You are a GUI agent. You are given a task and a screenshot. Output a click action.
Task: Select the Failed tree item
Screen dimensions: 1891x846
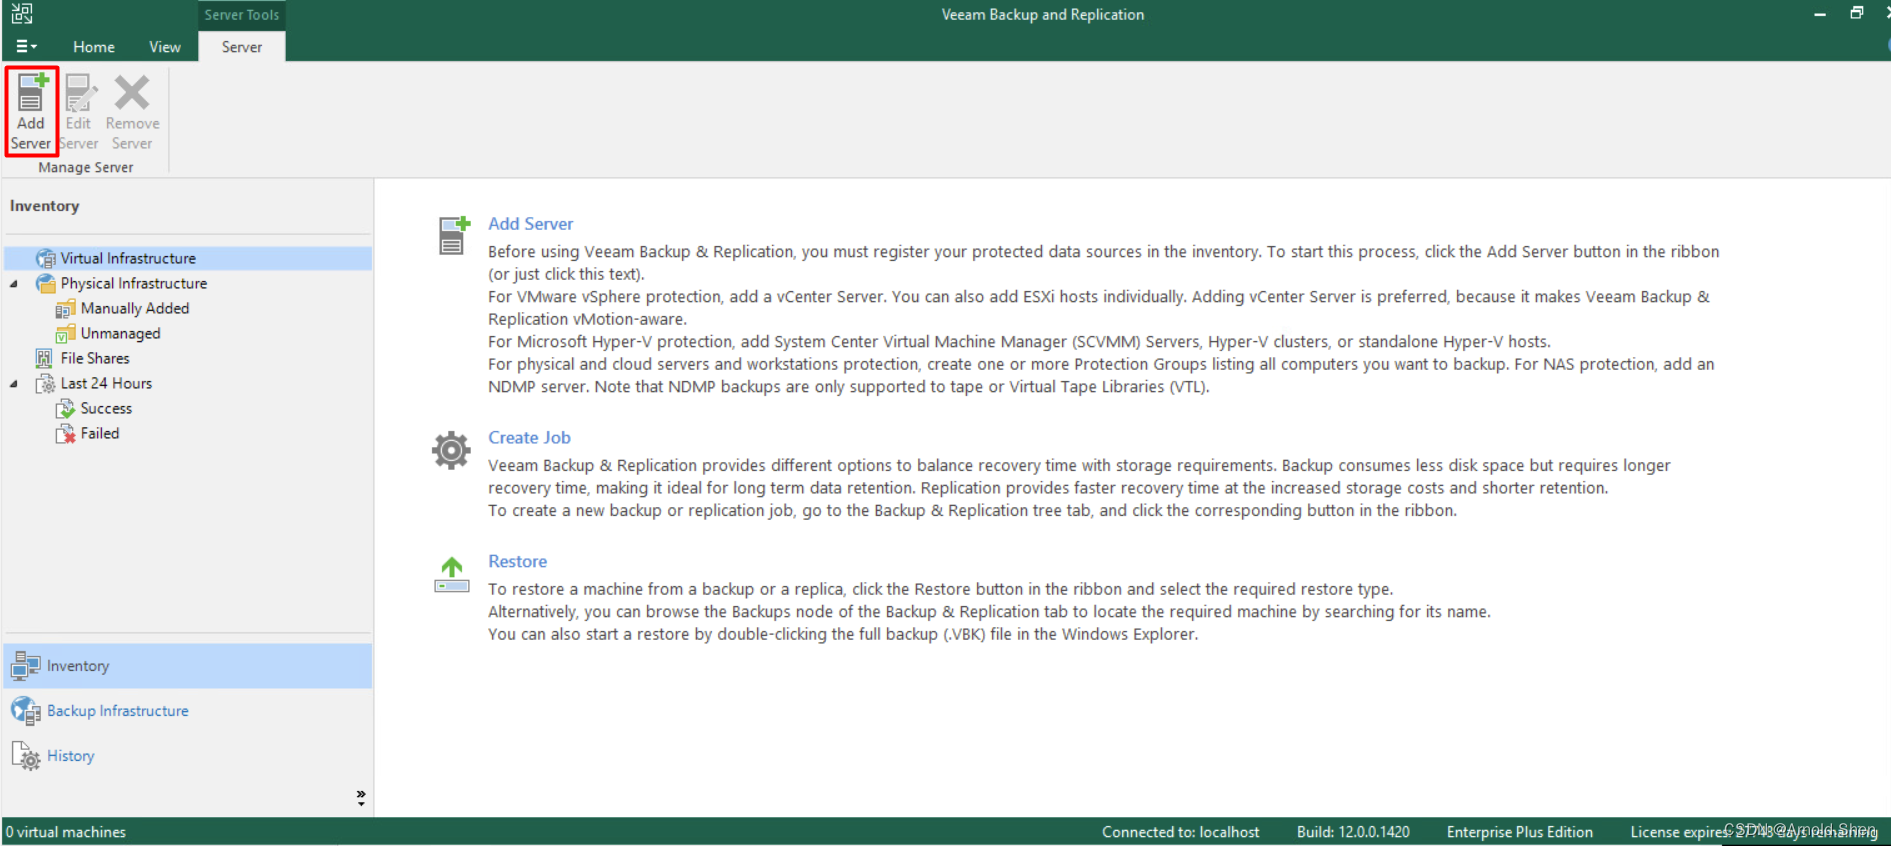point(100,433)
